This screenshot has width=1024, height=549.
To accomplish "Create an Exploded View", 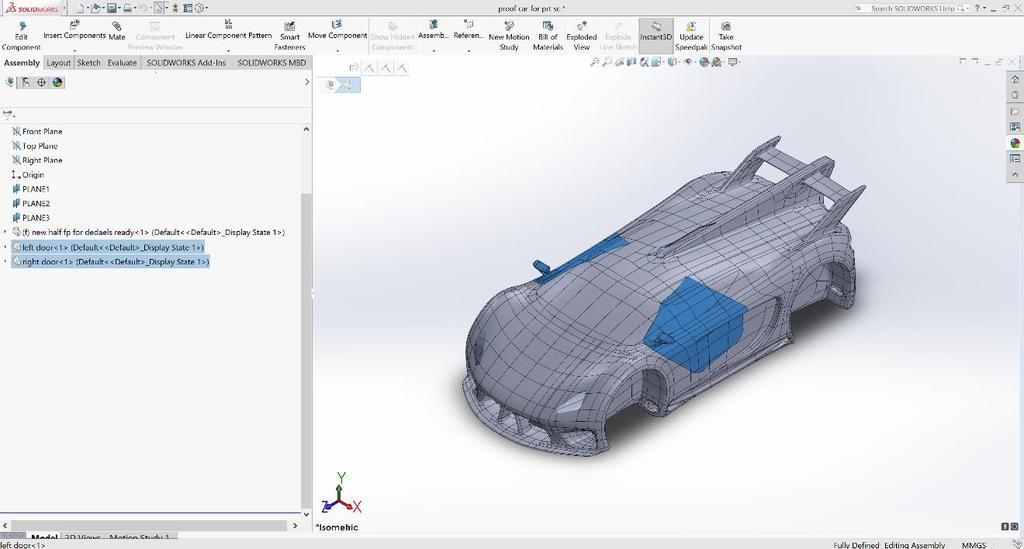I will [581, 36].
